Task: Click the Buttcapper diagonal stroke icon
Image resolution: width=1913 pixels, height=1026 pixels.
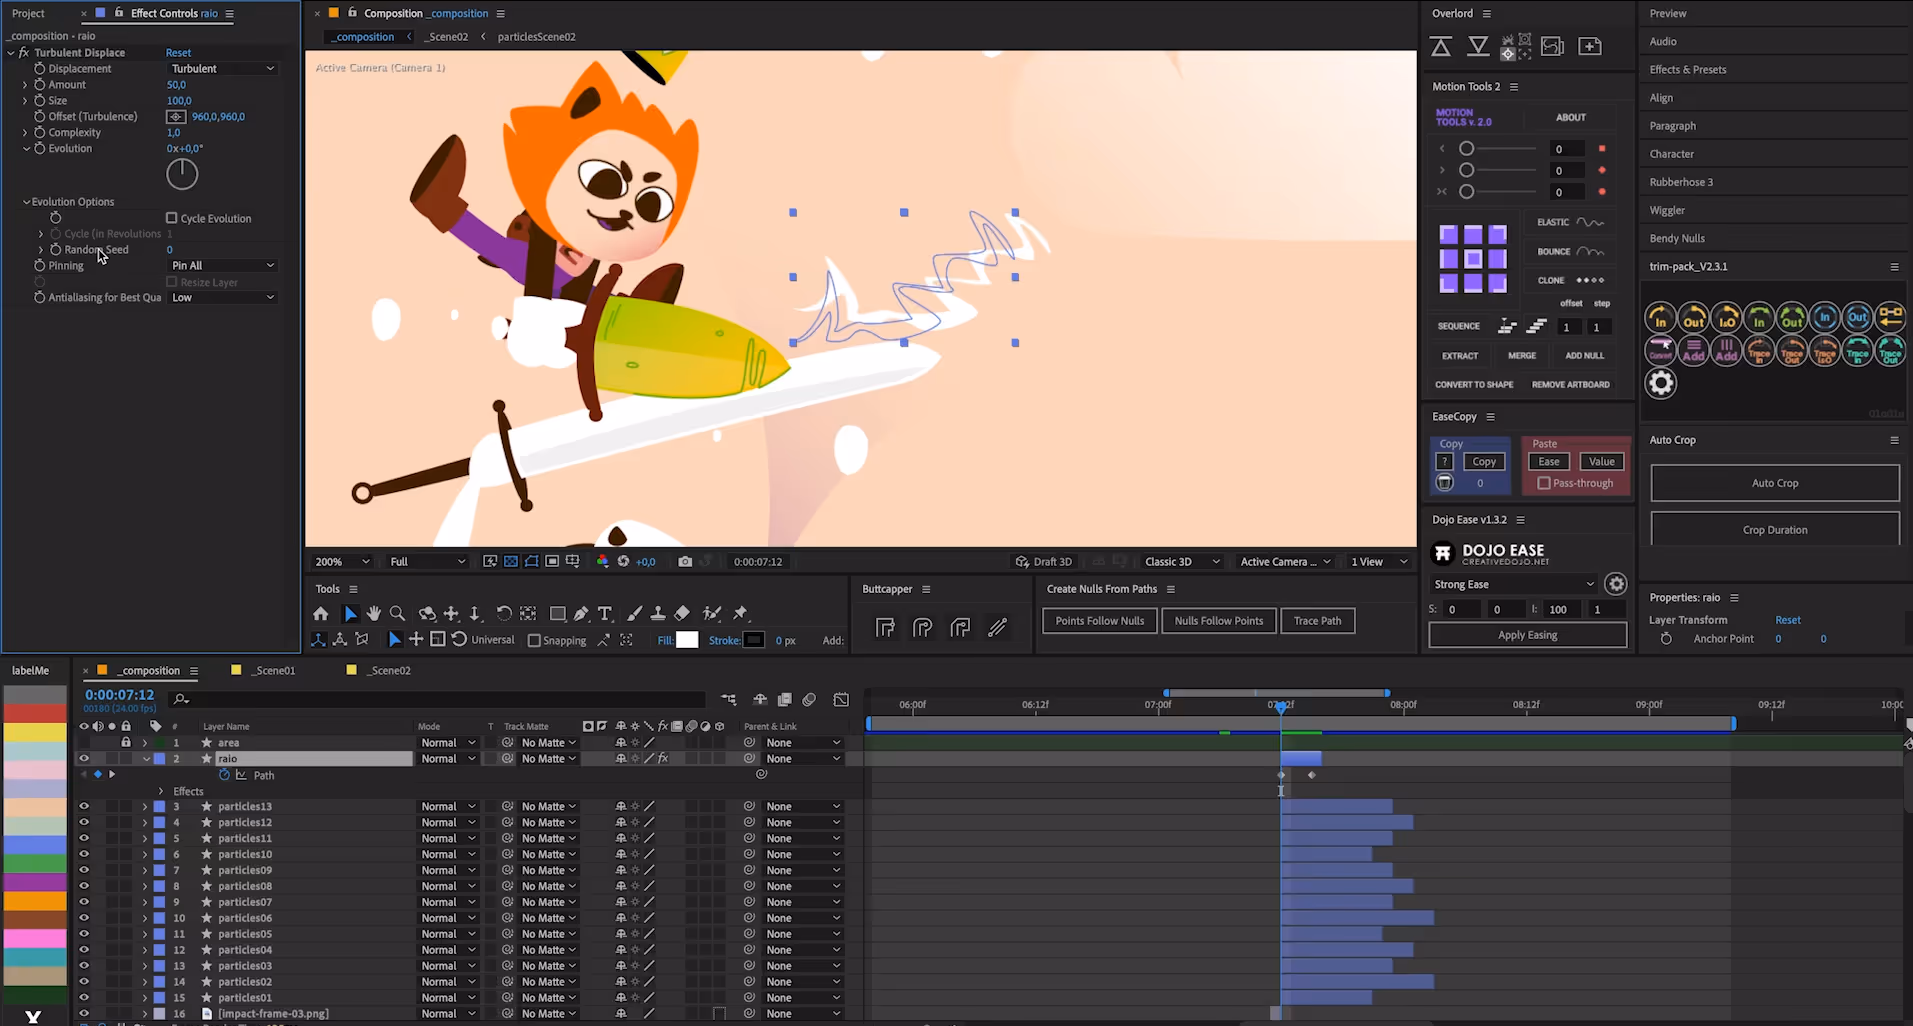Action: pos(997,628)
